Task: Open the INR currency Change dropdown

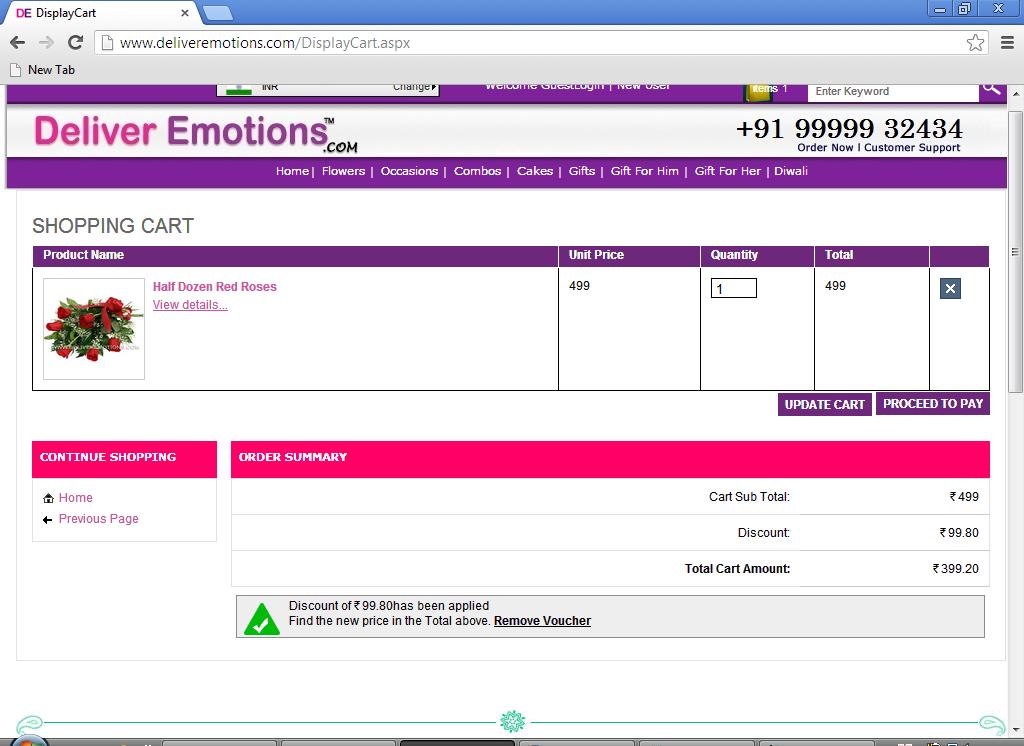Action: (414, 88)
